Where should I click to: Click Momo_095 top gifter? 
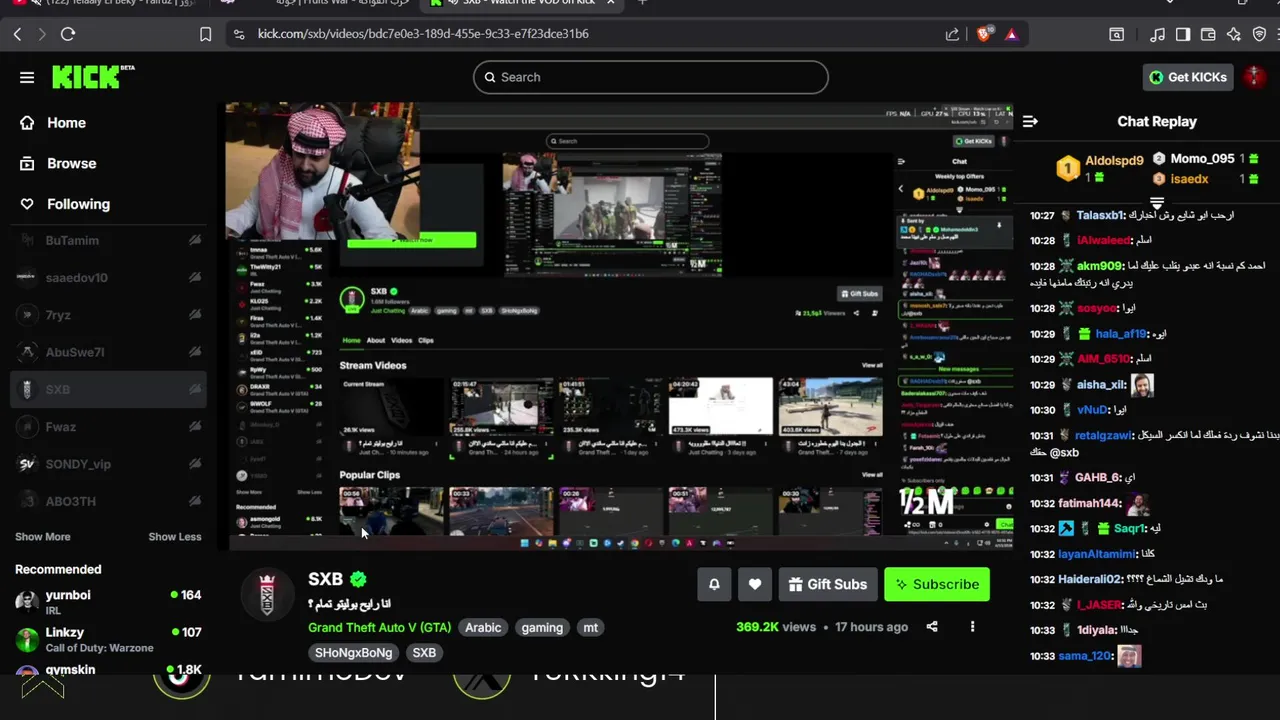point(1202,159)
